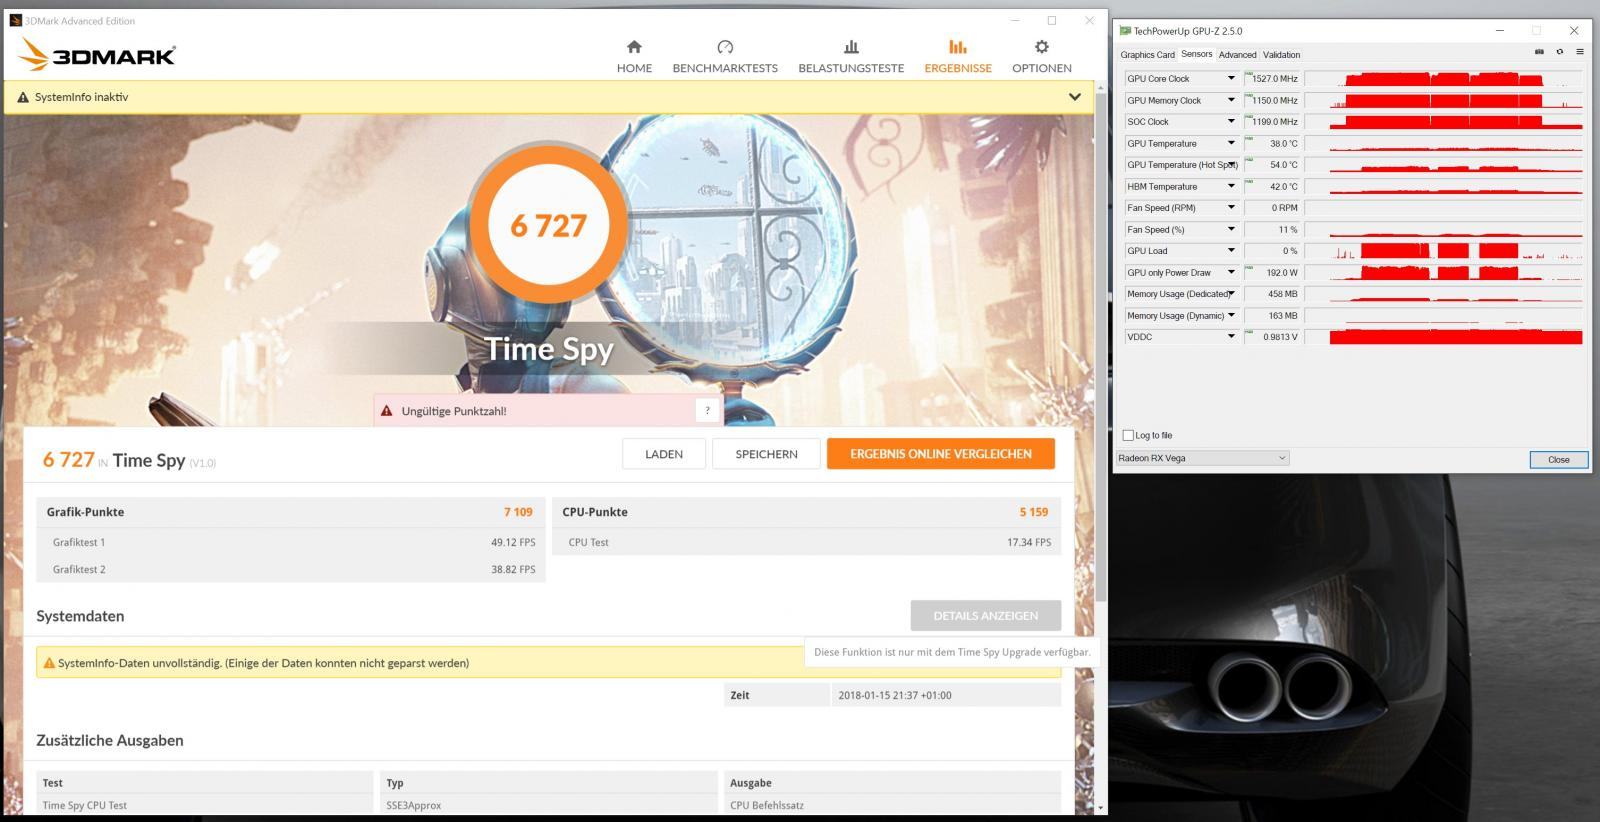Viewport: 1600px width, 822px height.
Task: Click the results bar chart icon
Action: coord(958,47)
